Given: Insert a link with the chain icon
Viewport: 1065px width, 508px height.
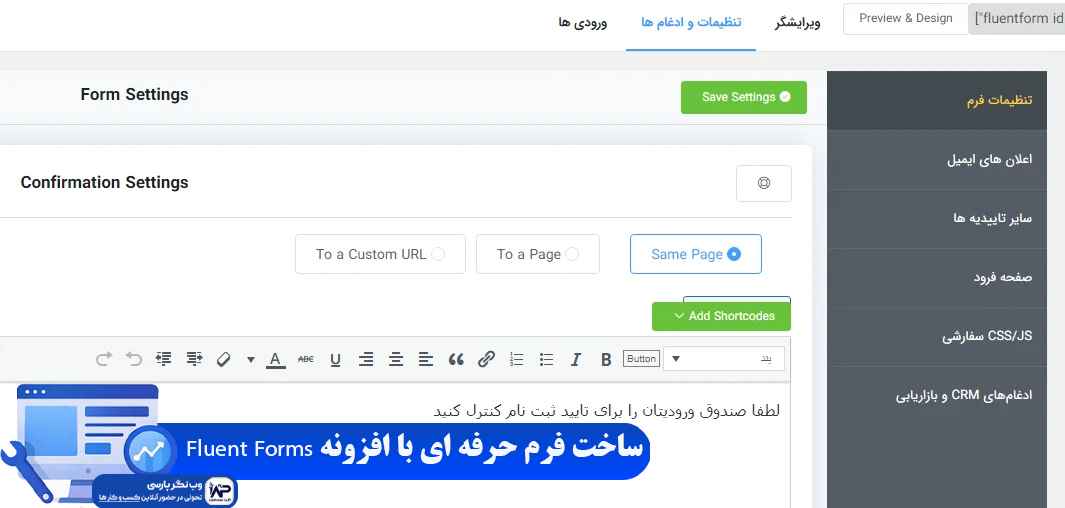Looking at the screenshot, I should coord(486,359).
